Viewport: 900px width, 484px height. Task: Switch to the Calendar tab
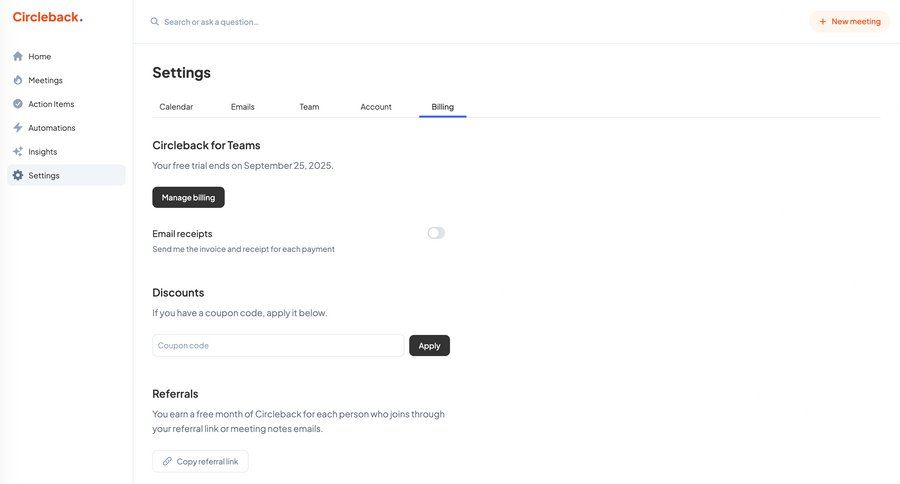176,107
